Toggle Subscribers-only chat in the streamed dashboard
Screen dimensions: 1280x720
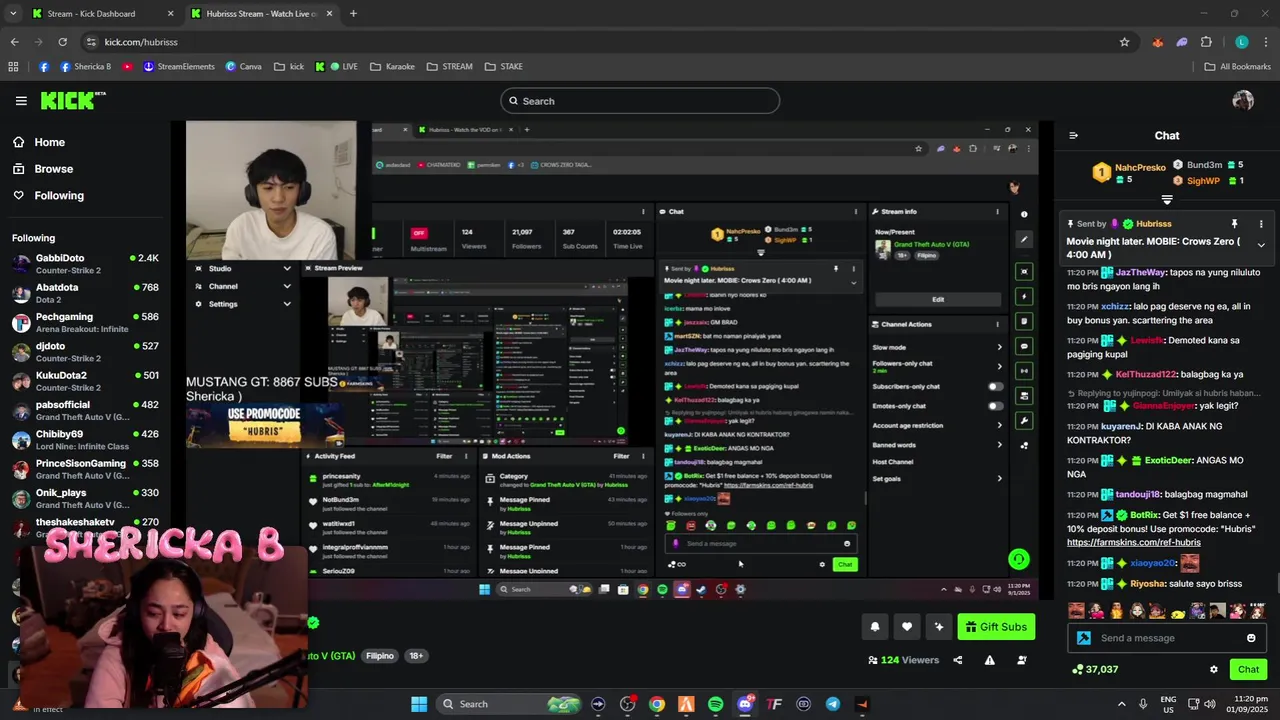pos(995,386)
